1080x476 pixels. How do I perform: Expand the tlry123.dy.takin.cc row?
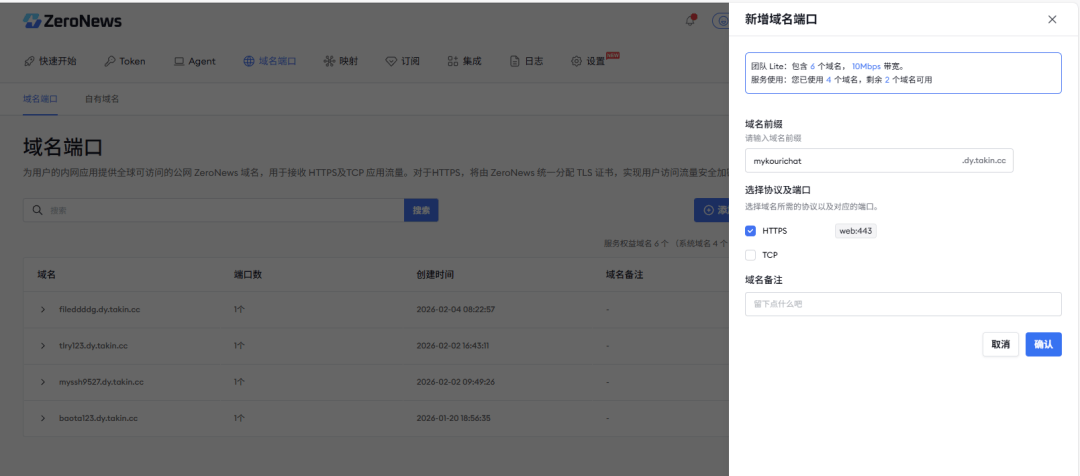(43, 345)
